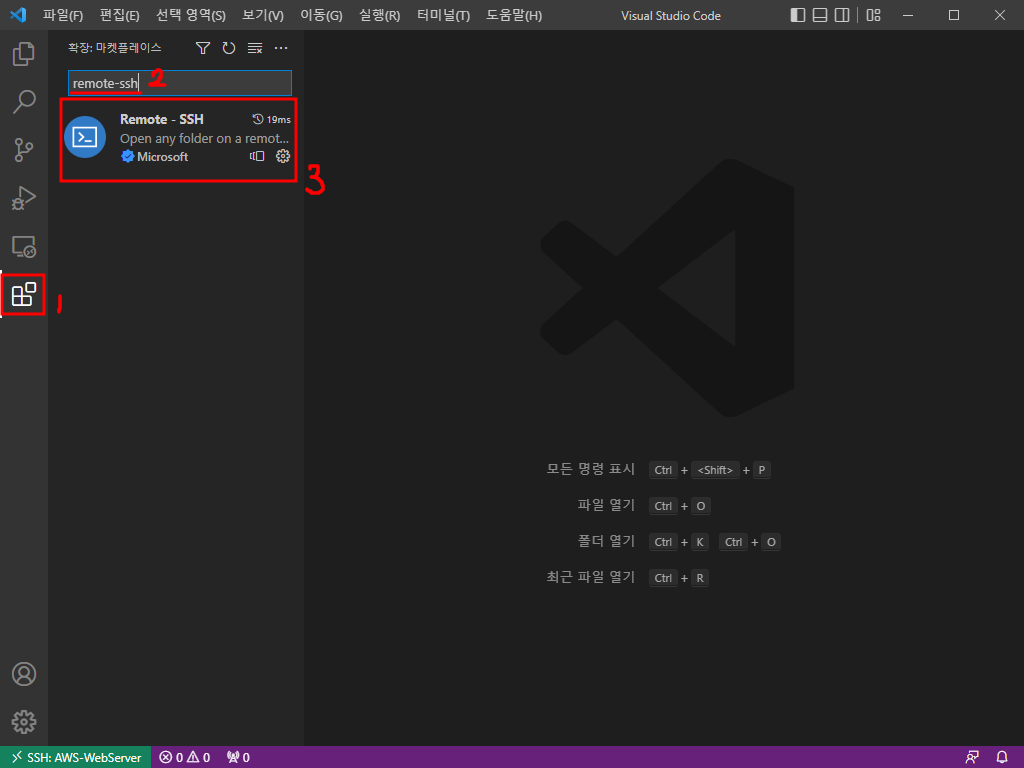1024x768 pixels.
Task: Toggle the secondary side bar layout button
Action: (842, 15)
